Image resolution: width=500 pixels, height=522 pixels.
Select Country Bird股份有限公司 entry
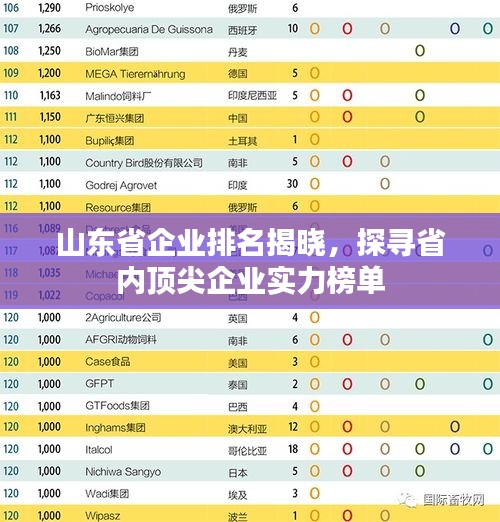click(x=144, y=163)
